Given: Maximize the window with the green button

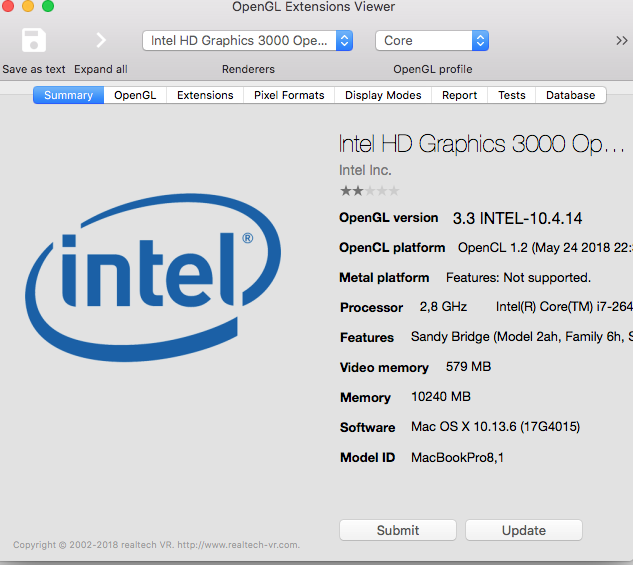Looking at the screenshot, I should click(48, 6).
